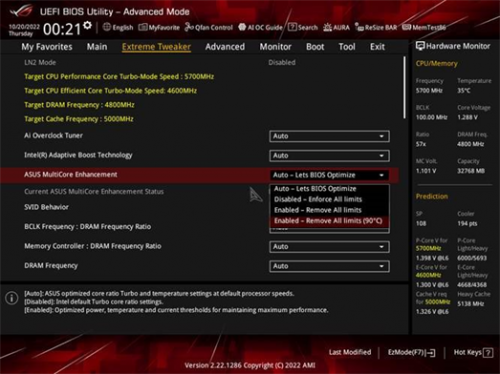Click the Hot Keys question-mark icon
The image size is (500, 374).
[488, 353]
